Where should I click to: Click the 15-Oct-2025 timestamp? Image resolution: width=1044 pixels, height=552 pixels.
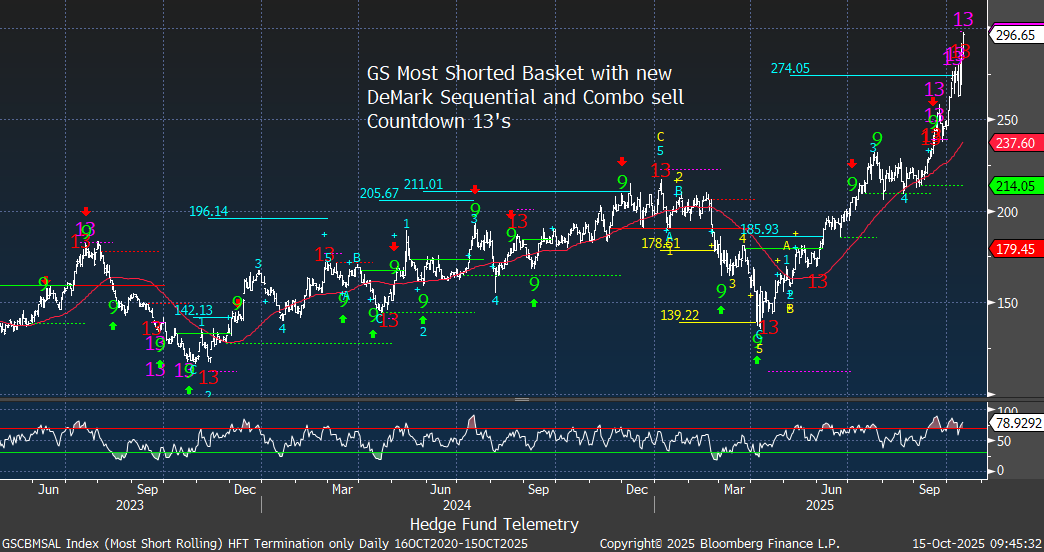975,542
